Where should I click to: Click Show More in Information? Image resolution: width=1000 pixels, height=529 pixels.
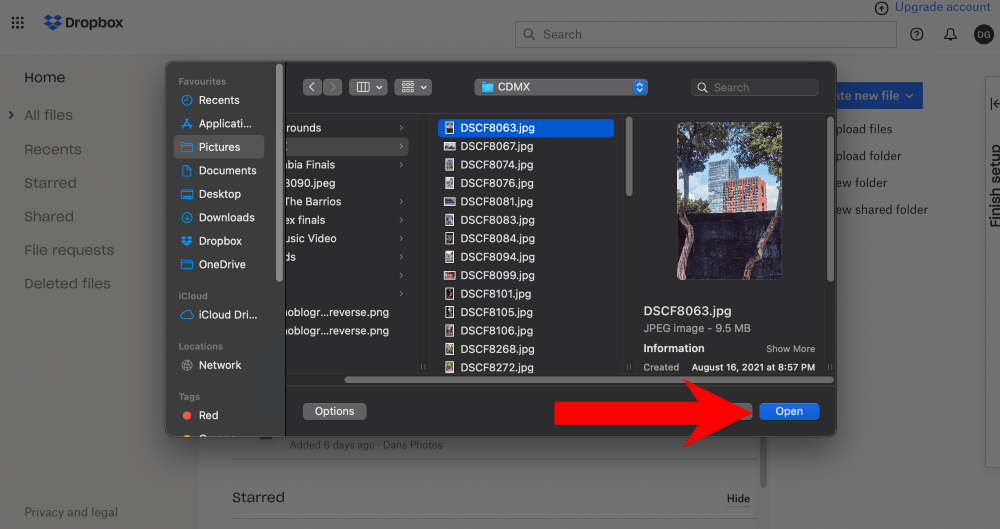(x=790, y=349)
